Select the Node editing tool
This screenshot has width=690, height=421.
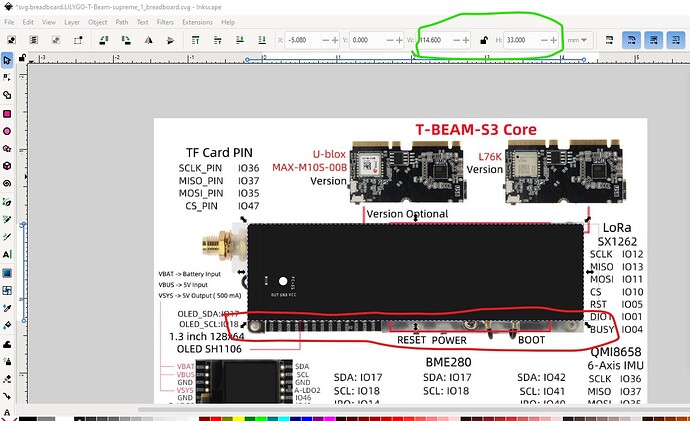(x=7, y=78)
